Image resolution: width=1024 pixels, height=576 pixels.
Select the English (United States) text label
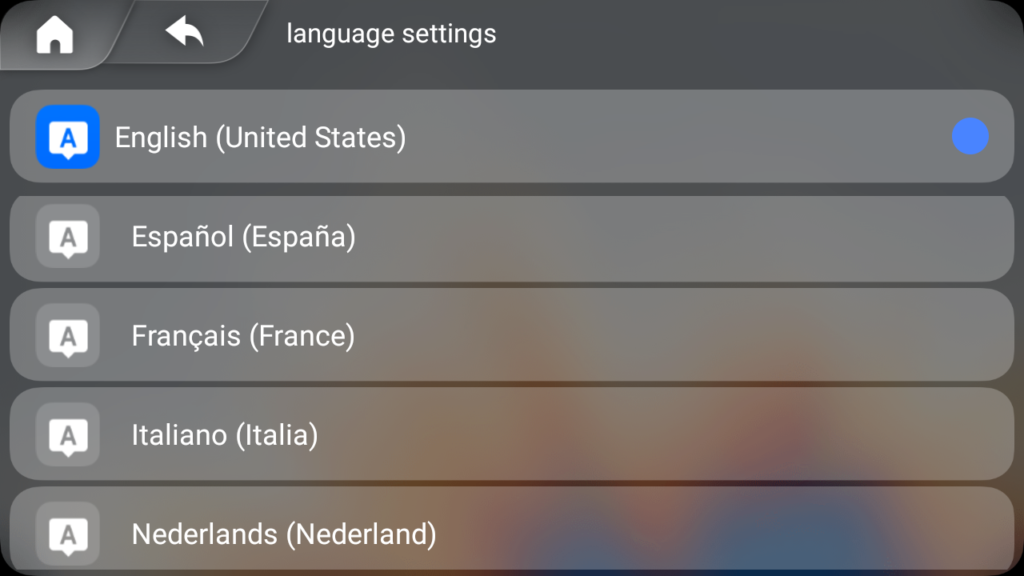click(261, 138)
